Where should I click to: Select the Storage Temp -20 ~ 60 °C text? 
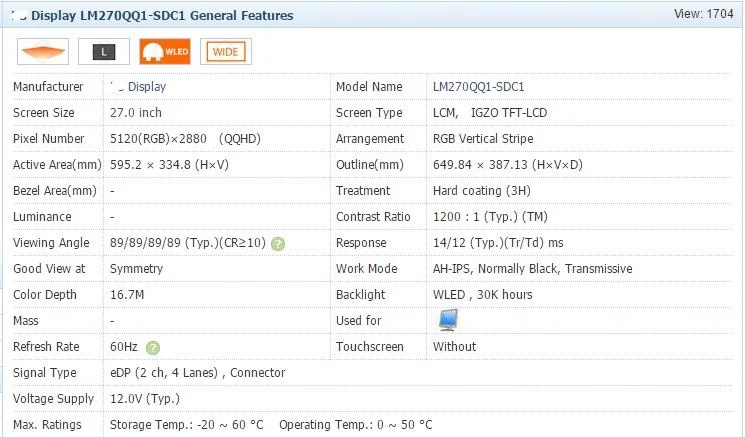tap(187, 425)
